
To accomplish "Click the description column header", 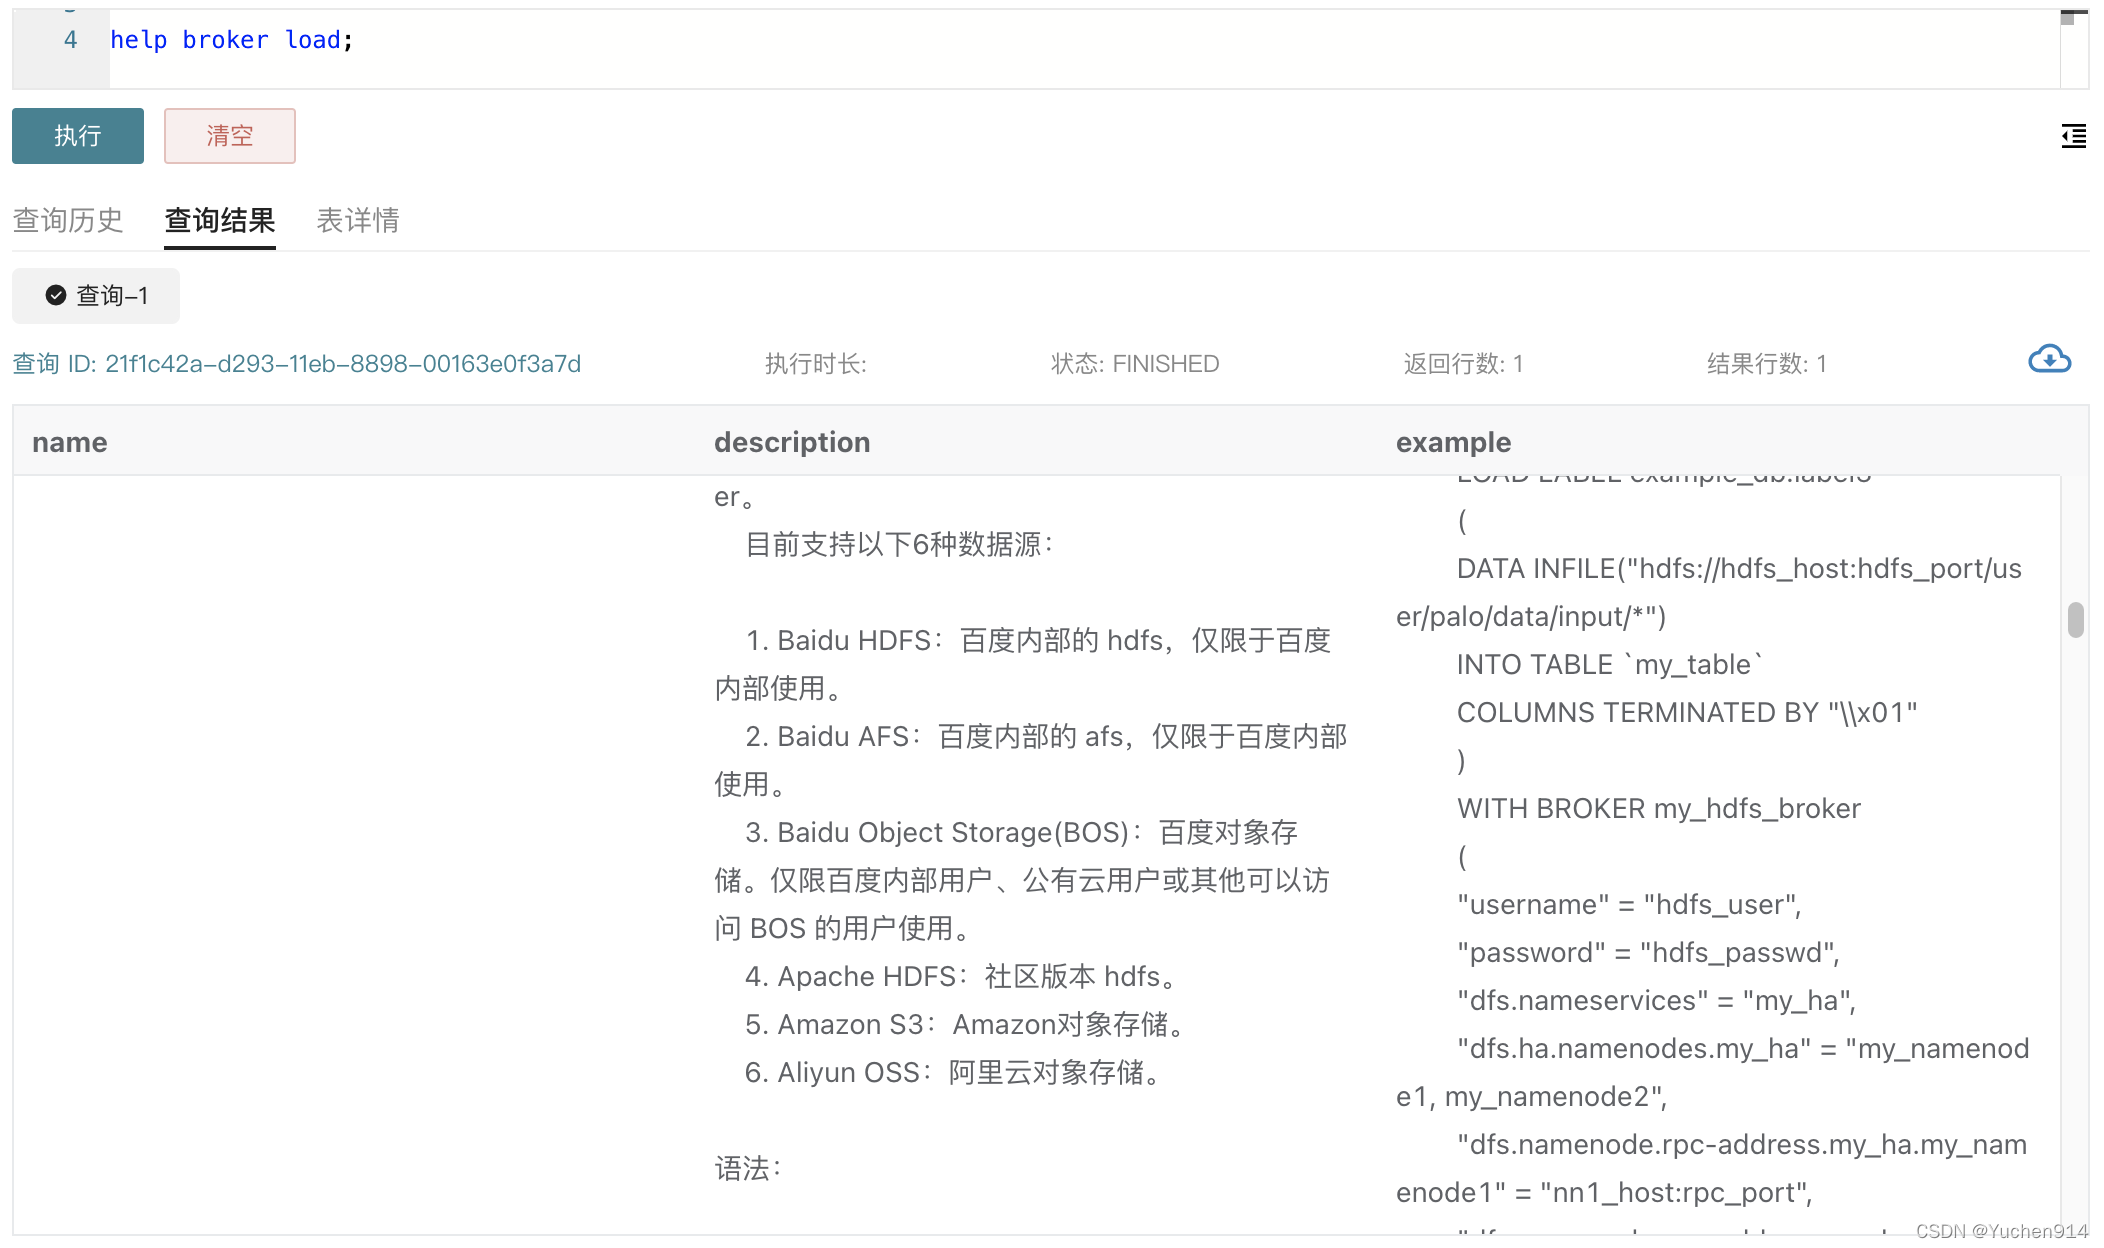I will (792, 442).
